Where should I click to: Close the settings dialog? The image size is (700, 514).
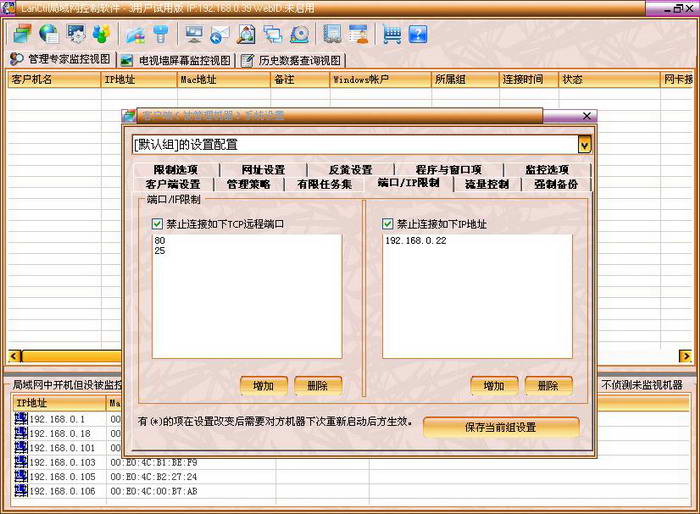(x=587, y=116)
